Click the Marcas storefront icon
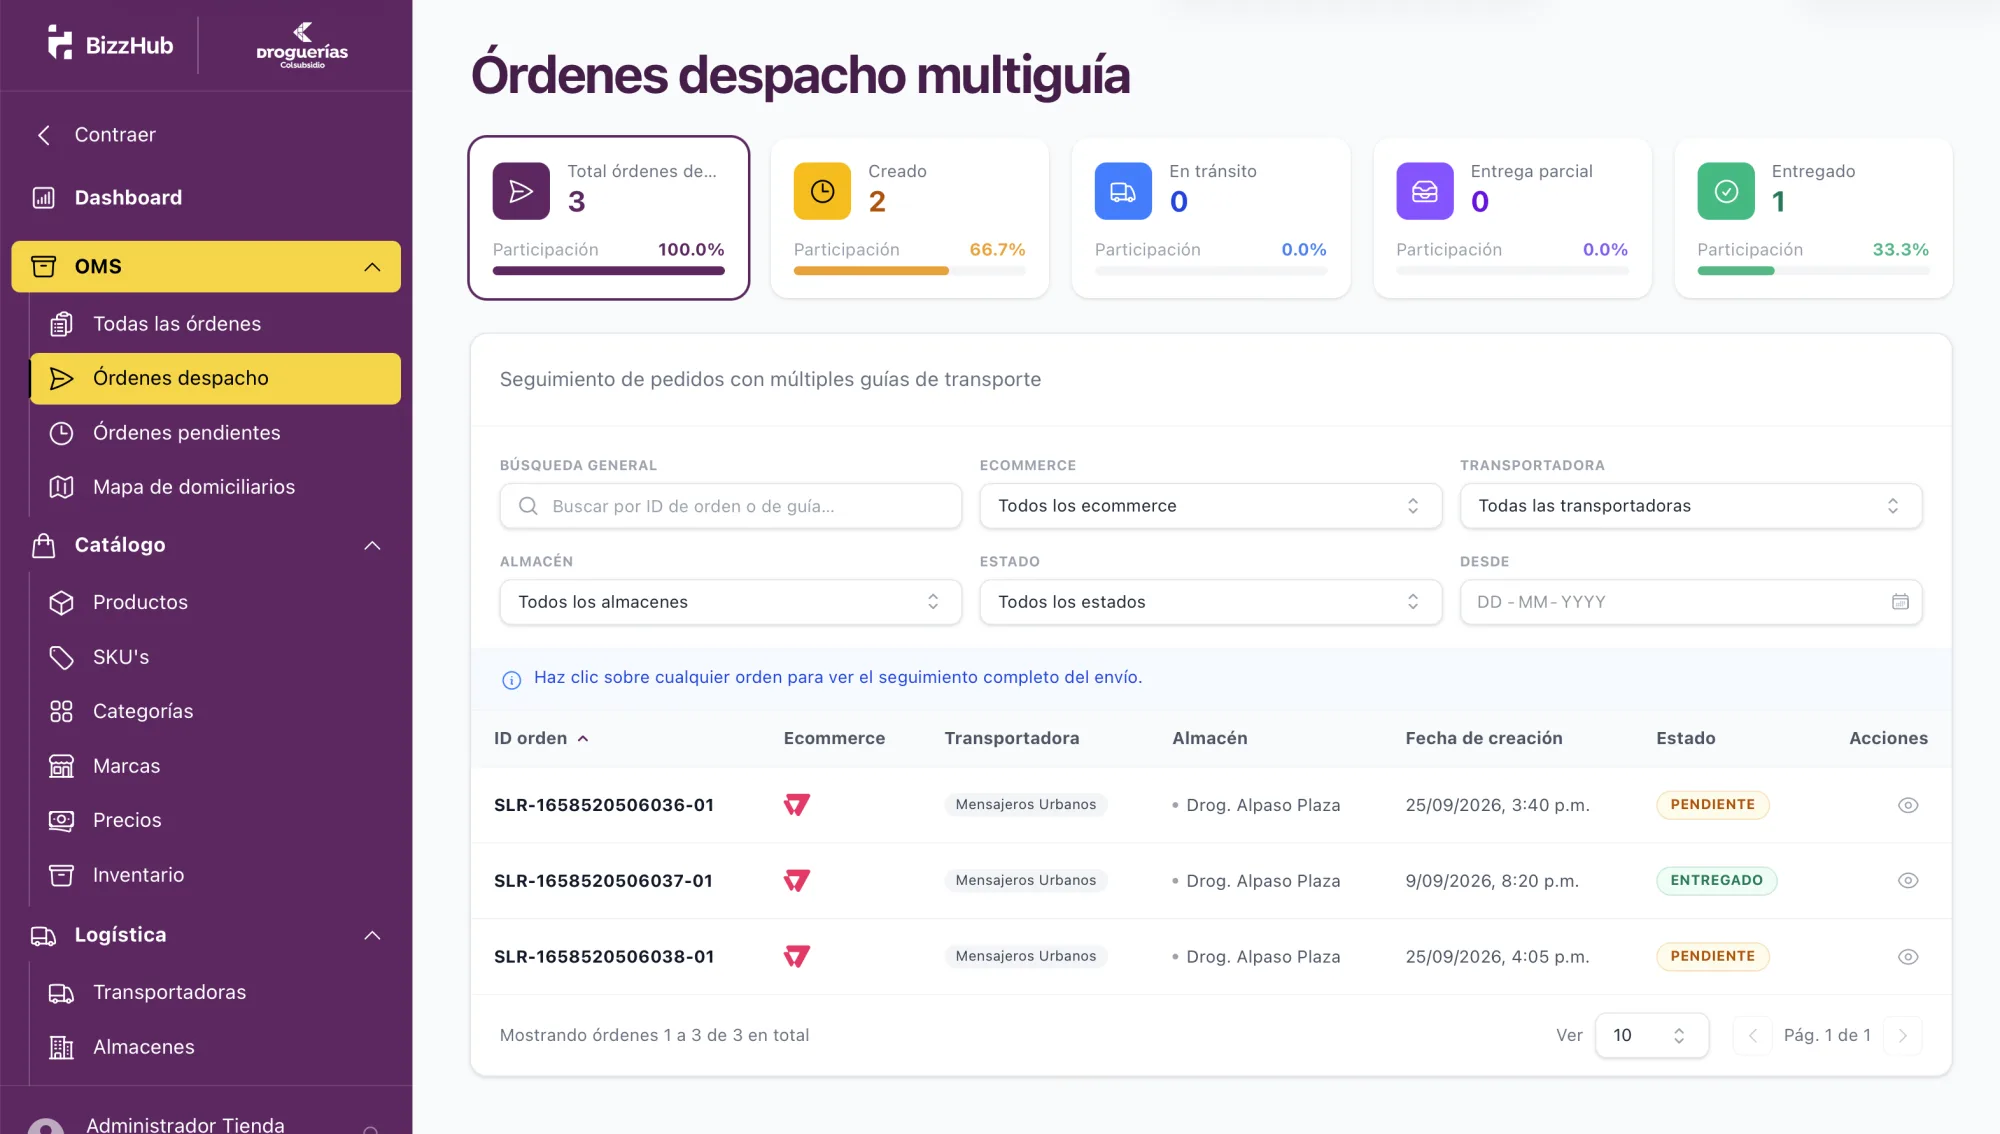The width and height of the screenshot is (2000, 1134). pos(62,766)
